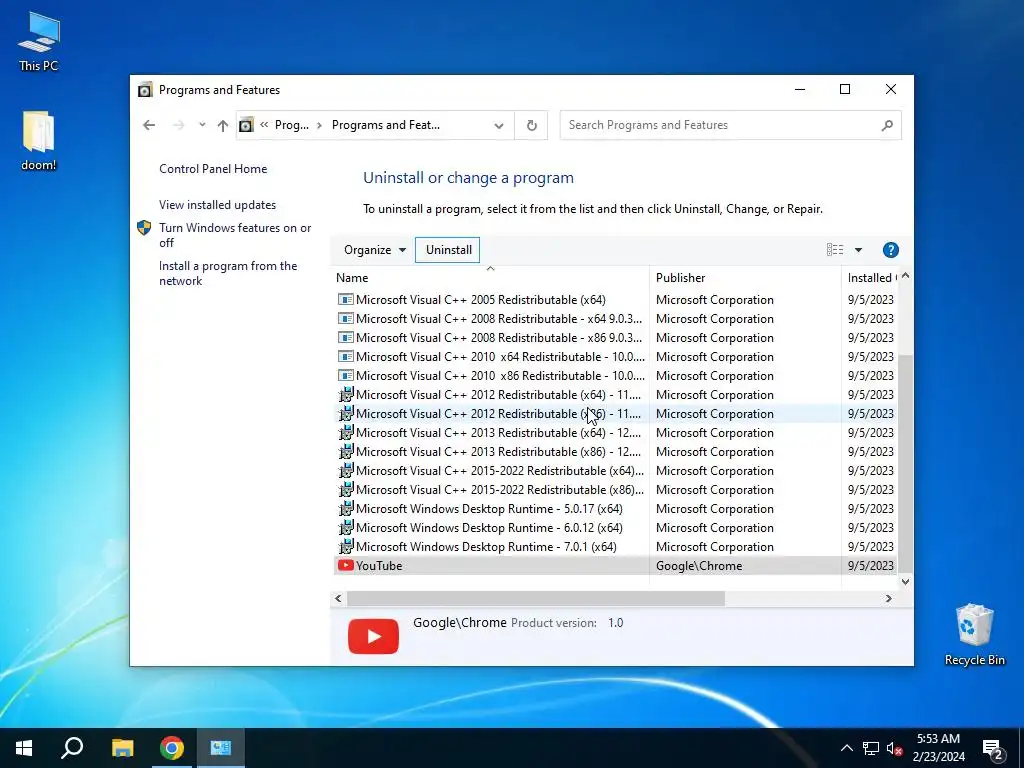Screen dimensions: 1024x768
Task: Click the vertical scrollbar up arrow
Action: (905, 276)
